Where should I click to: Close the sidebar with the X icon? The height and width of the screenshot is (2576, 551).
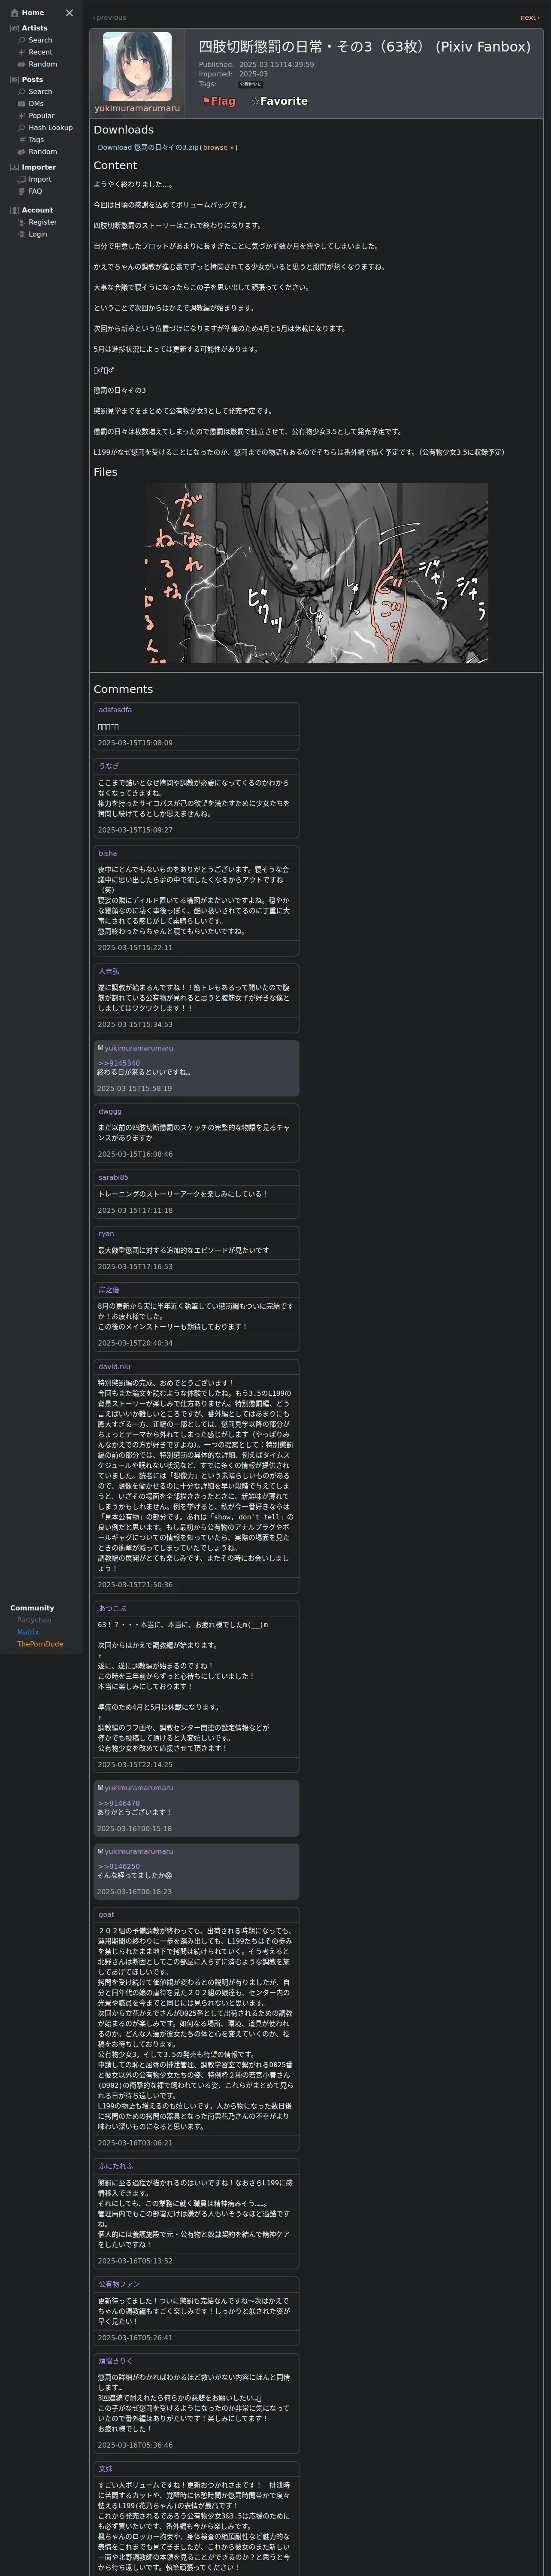(69, 13)
